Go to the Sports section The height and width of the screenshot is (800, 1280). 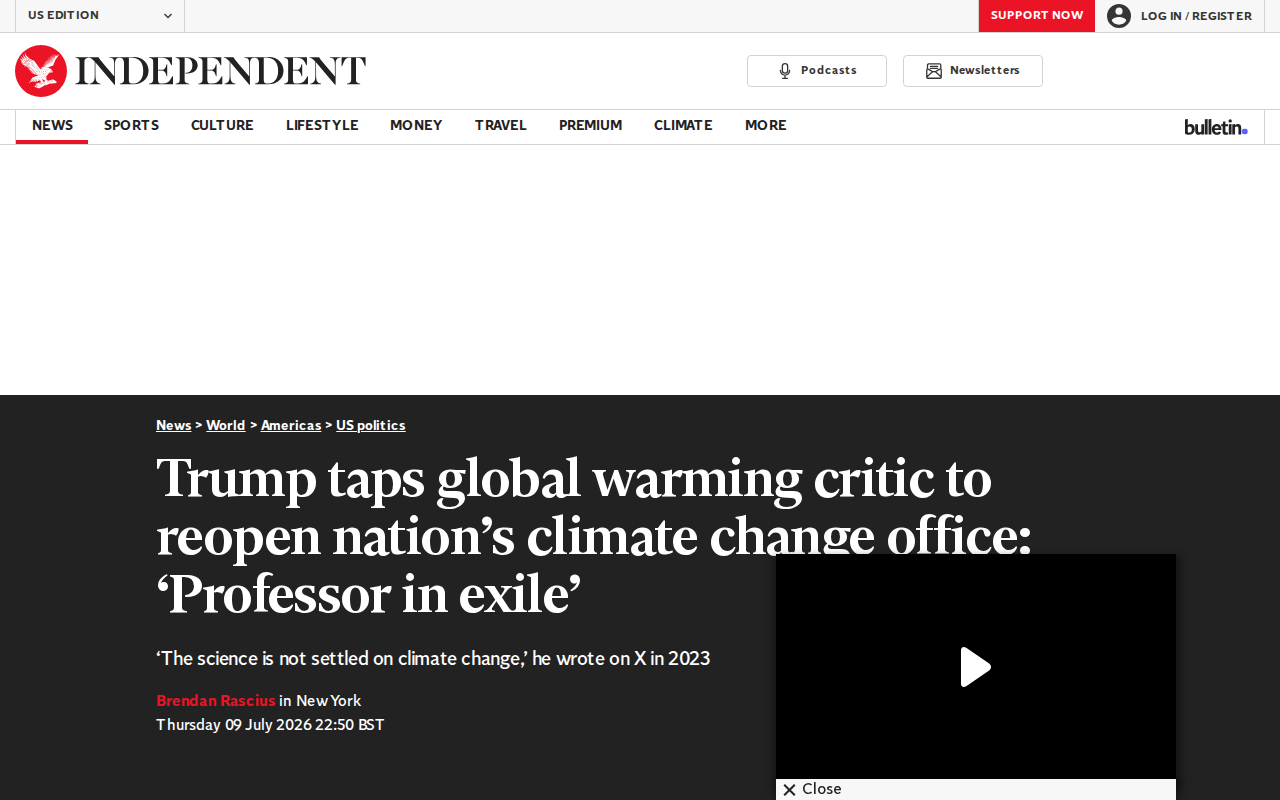[132, 126]
